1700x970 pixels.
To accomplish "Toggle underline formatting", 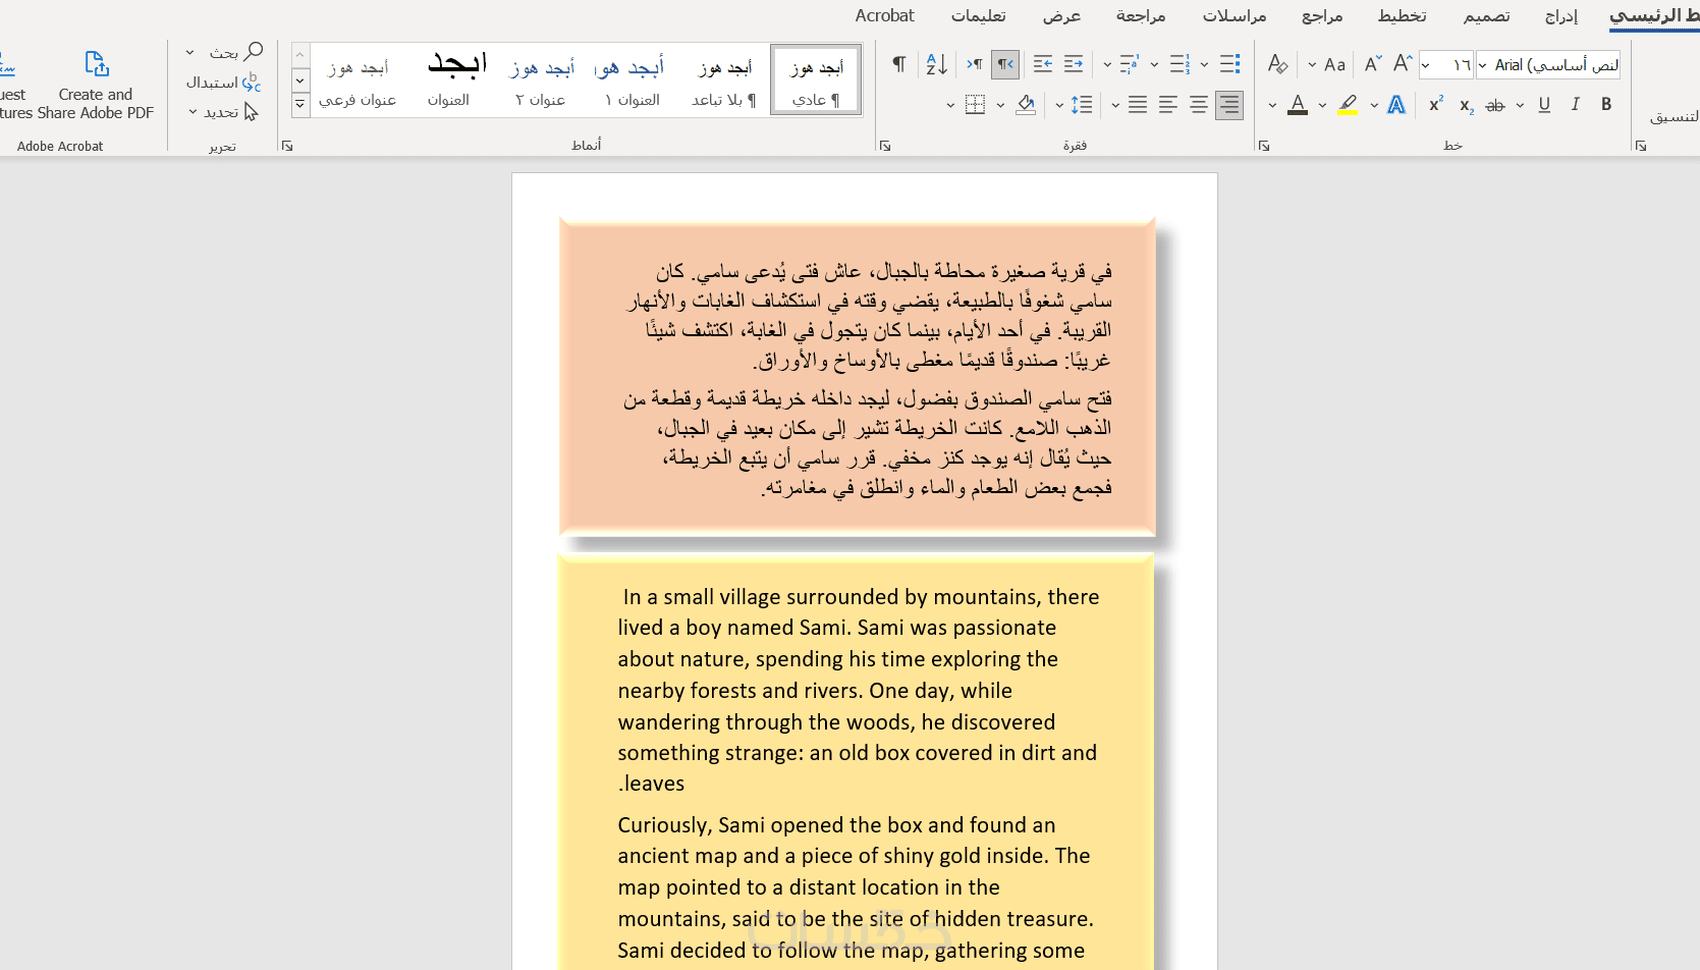I will pos(1545,104).
